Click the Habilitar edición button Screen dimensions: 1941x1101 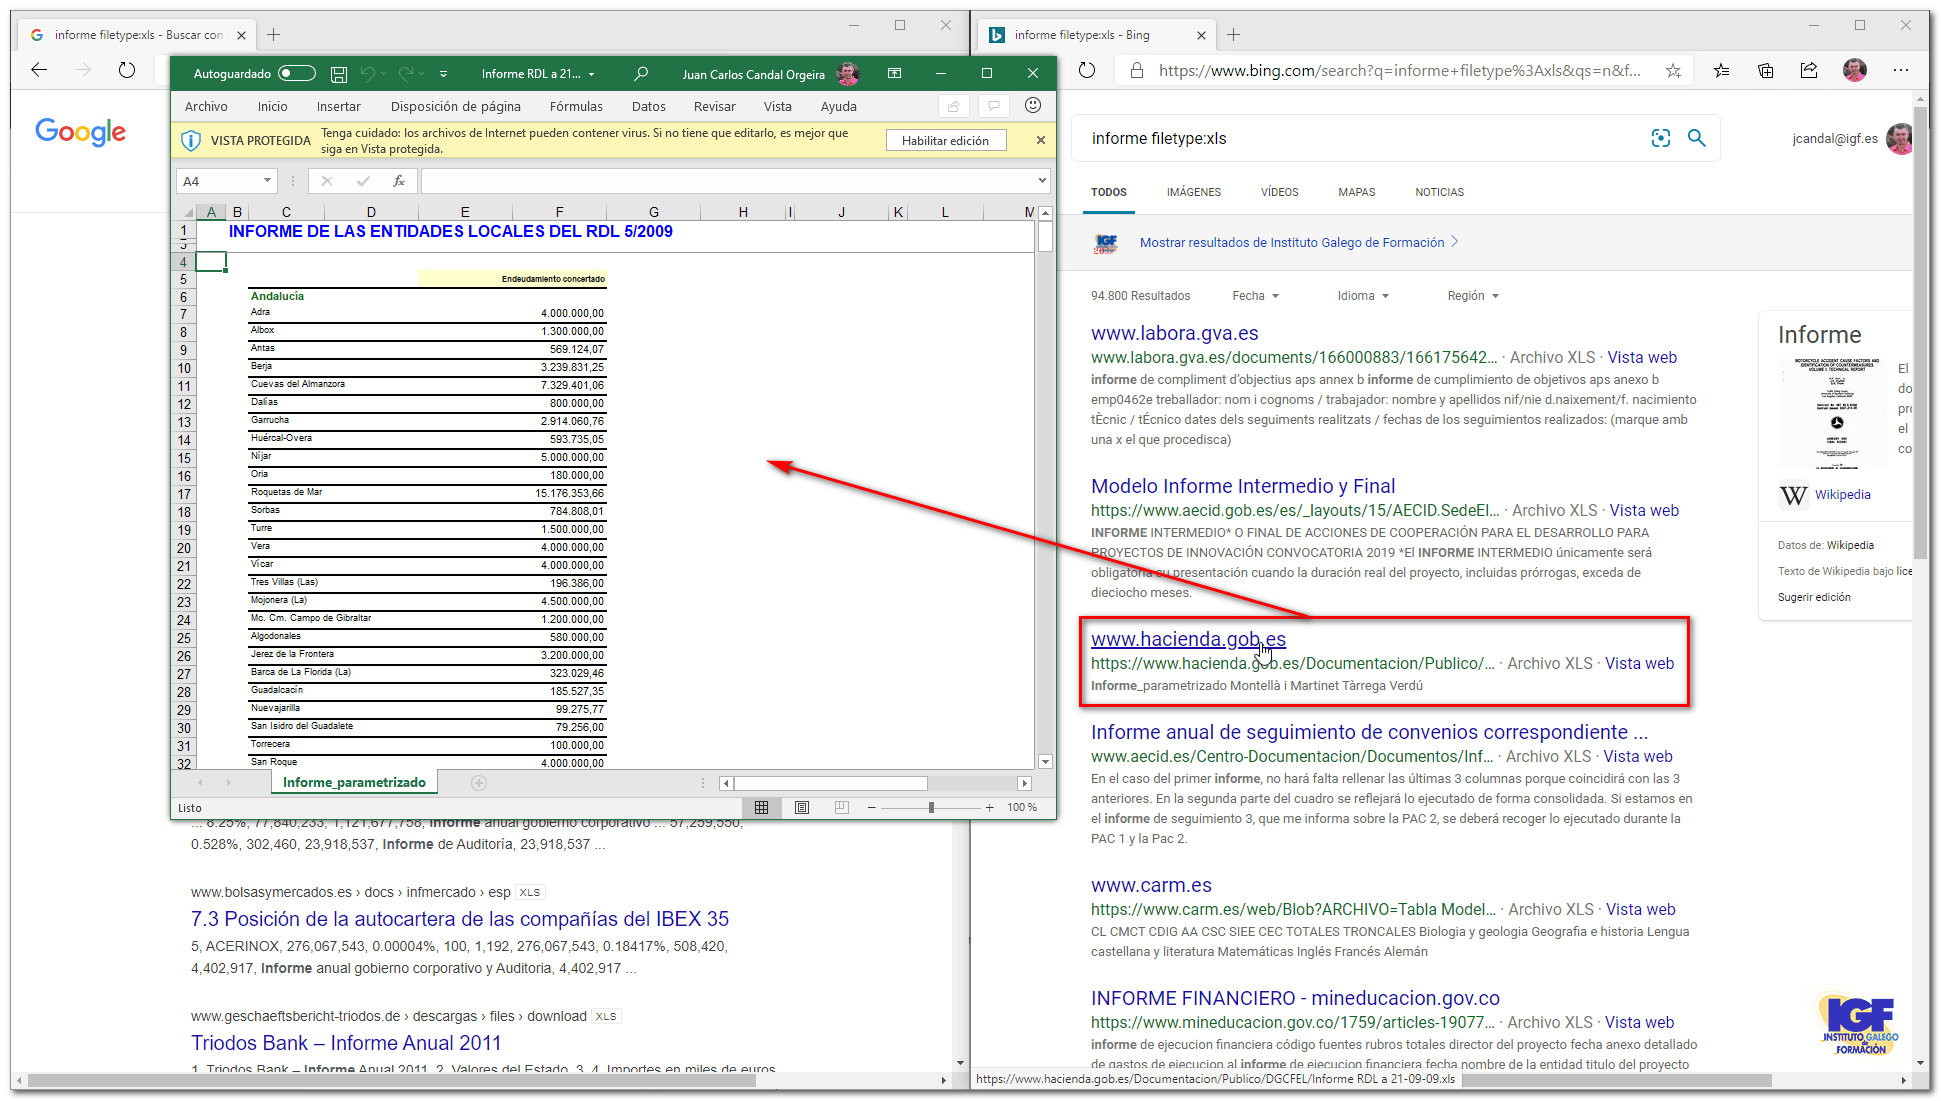click(x=946, y=141)
